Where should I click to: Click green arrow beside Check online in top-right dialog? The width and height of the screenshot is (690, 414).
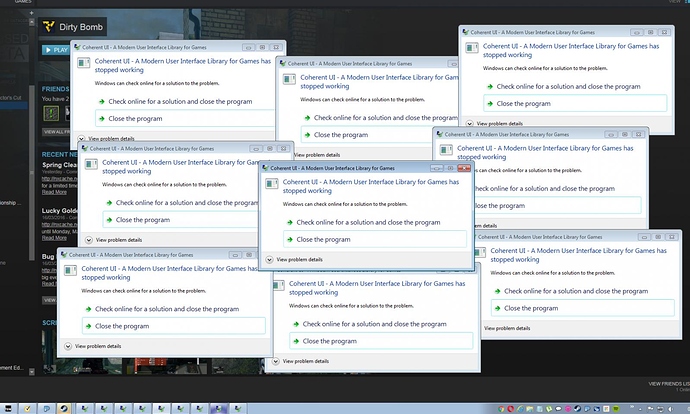point(488,86)
